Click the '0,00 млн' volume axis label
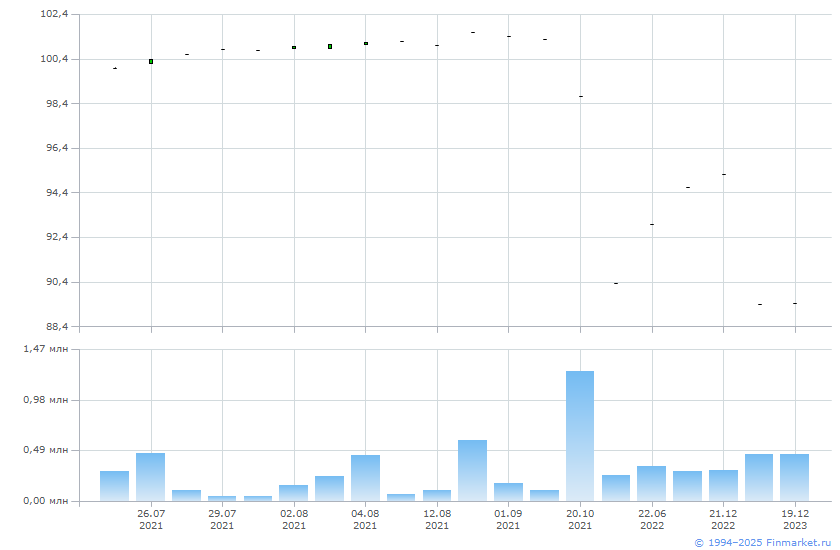Screen dimensions: 840x550 [46, 501]
